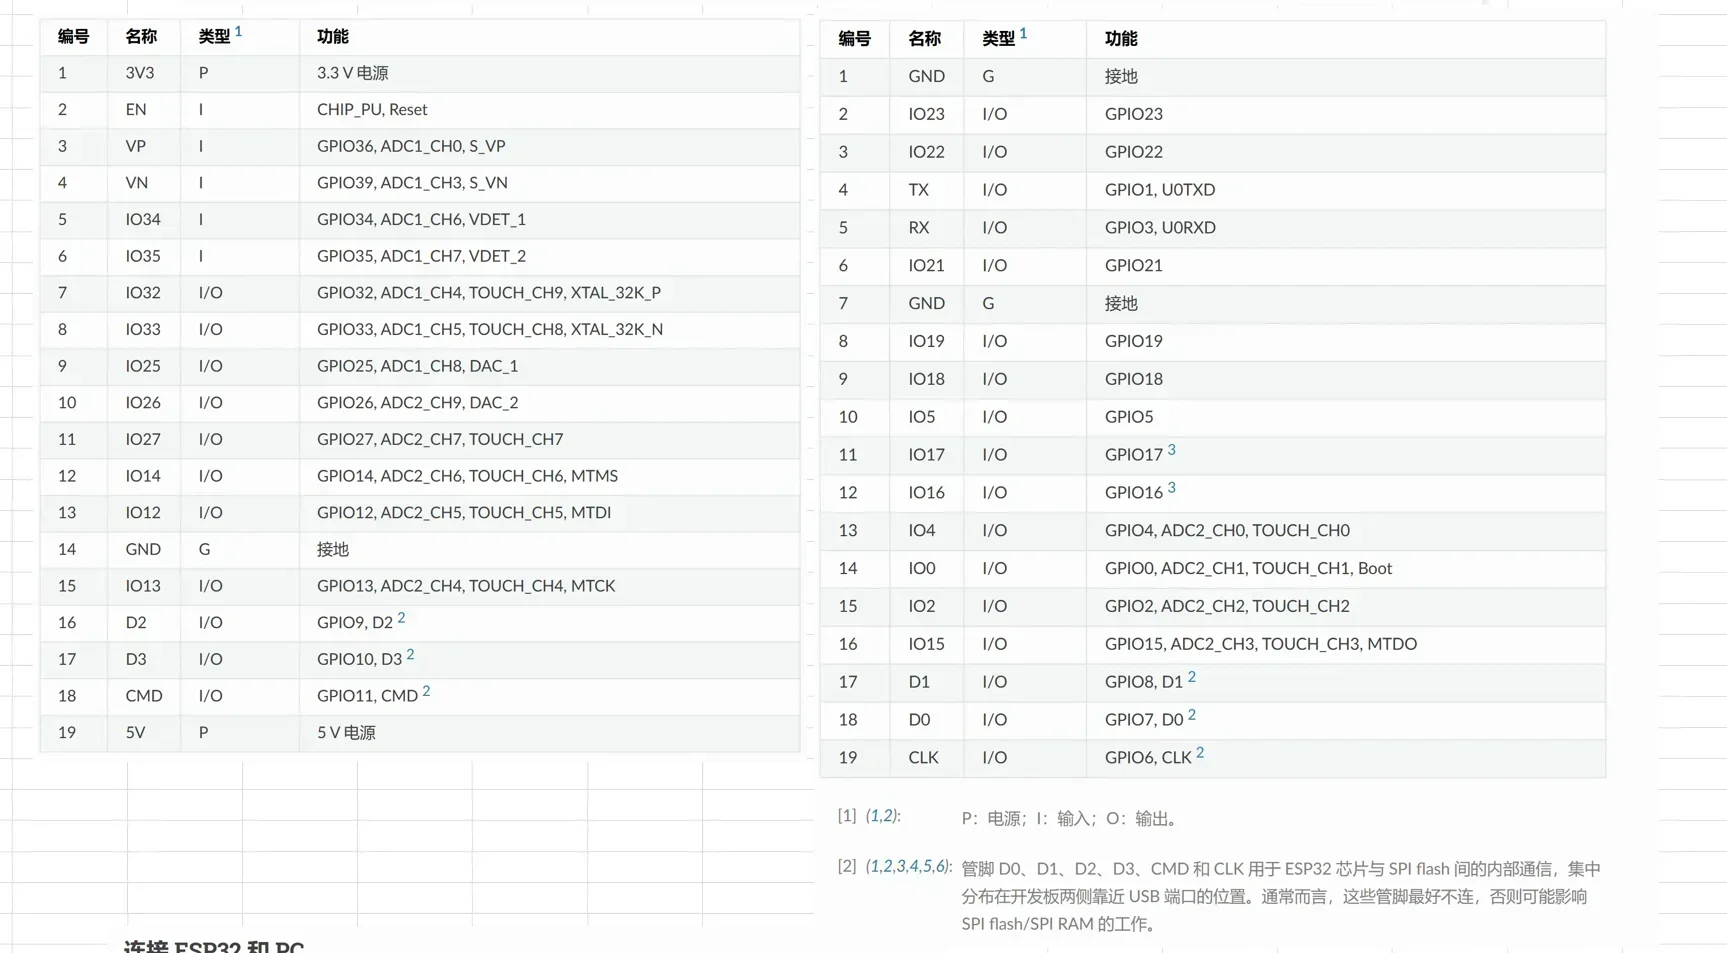1727x953 pixels.
Task: Open footnote 3 next to GPIO17
Action: click(x=1171, y=450)
